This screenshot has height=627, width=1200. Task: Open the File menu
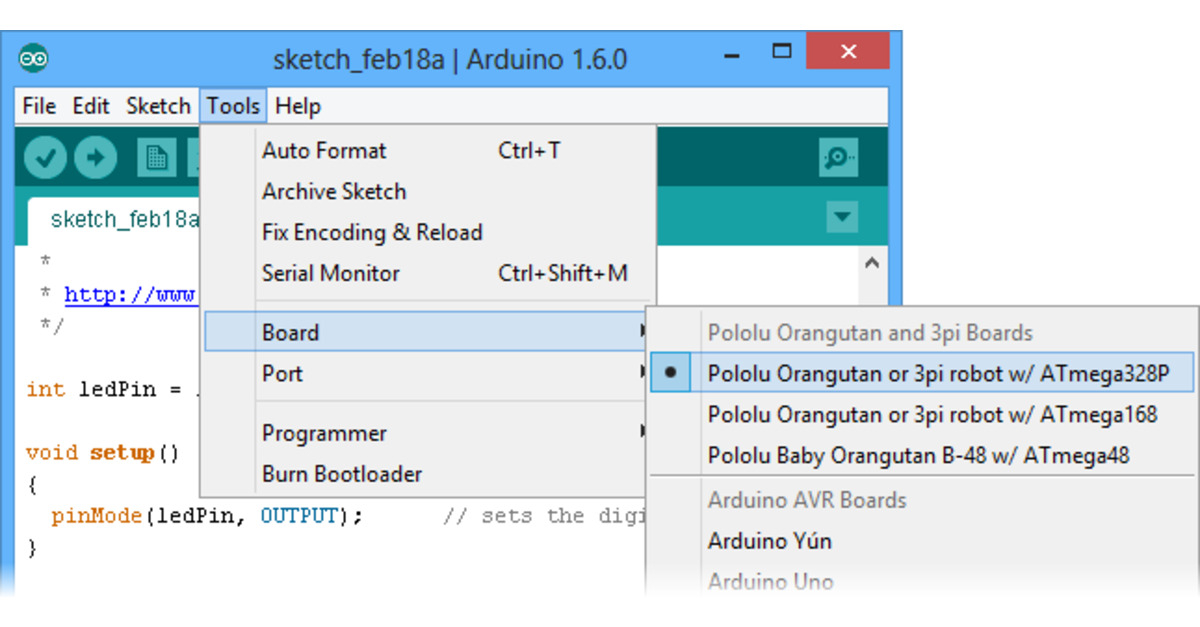38,105
